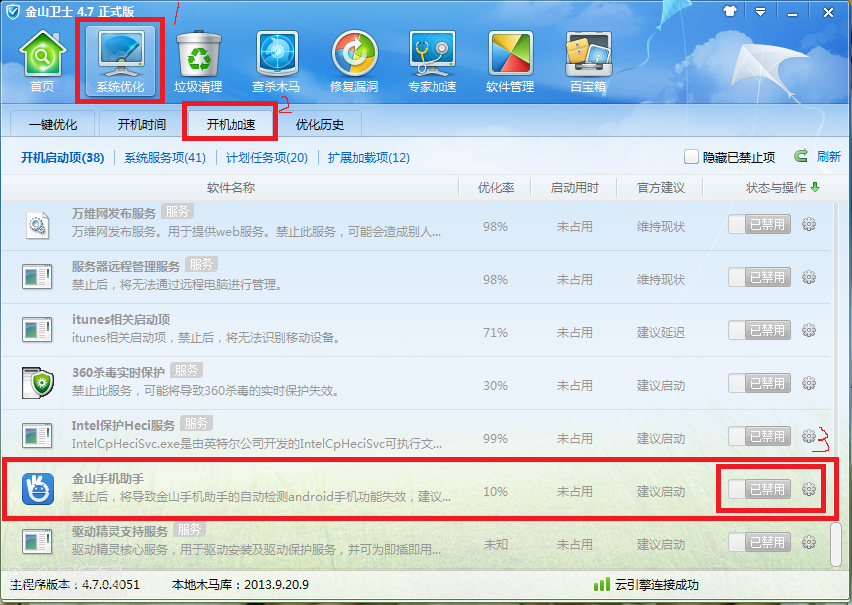Check the 隐藏已禁止项 checkbox

point(691,157)
